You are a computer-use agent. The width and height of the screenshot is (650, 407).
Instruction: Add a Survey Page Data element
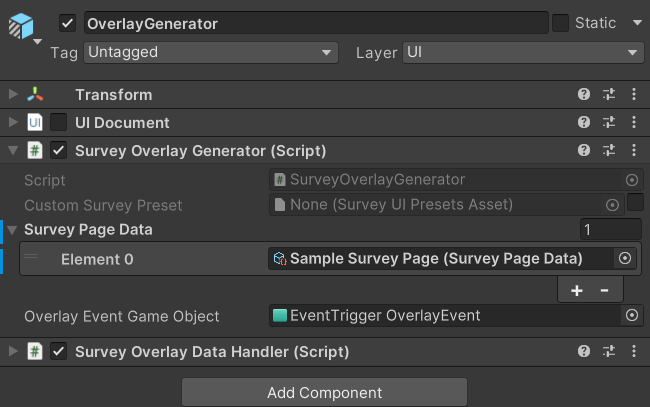click(577, 291)
